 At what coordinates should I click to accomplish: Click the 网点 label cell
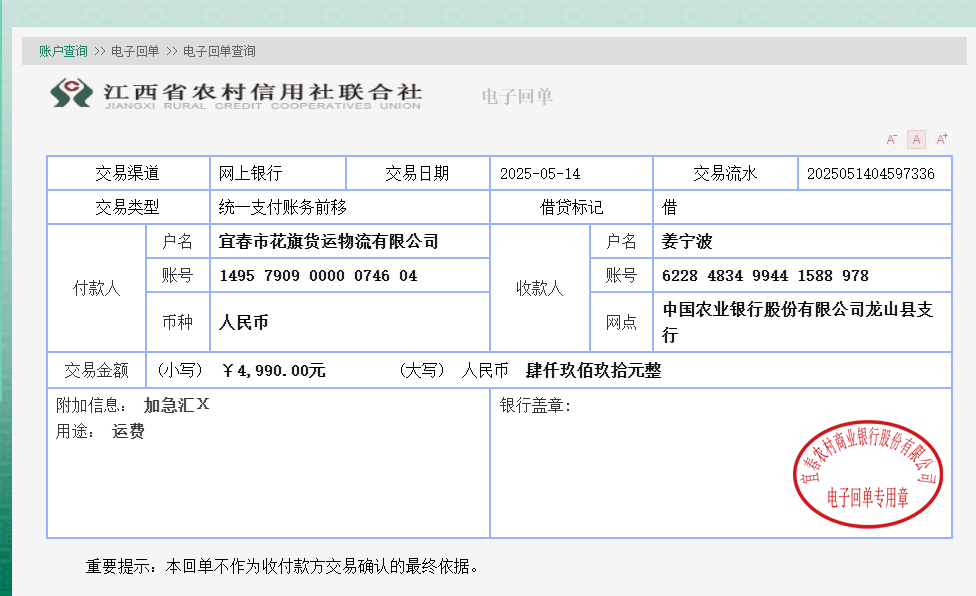[621, 322]
